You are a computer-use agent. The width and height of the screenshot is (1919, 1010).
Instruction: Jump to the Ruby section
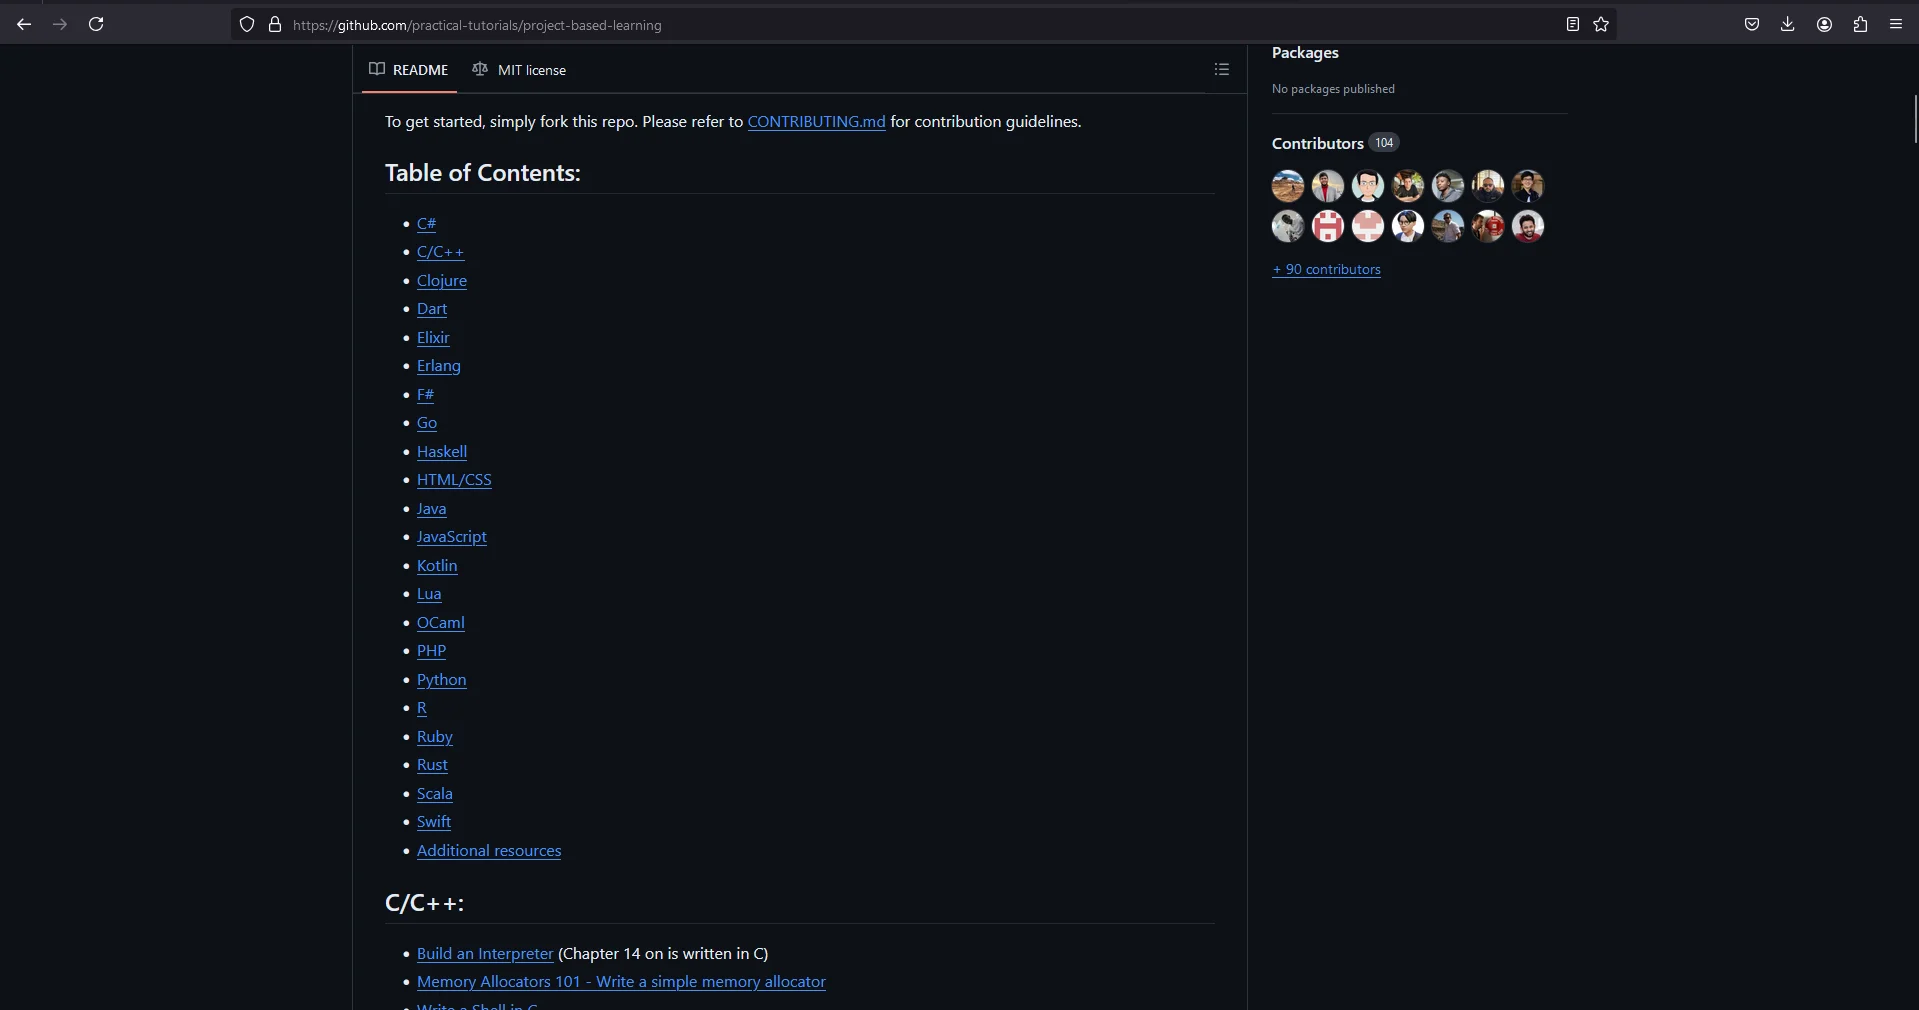point(435,737)
